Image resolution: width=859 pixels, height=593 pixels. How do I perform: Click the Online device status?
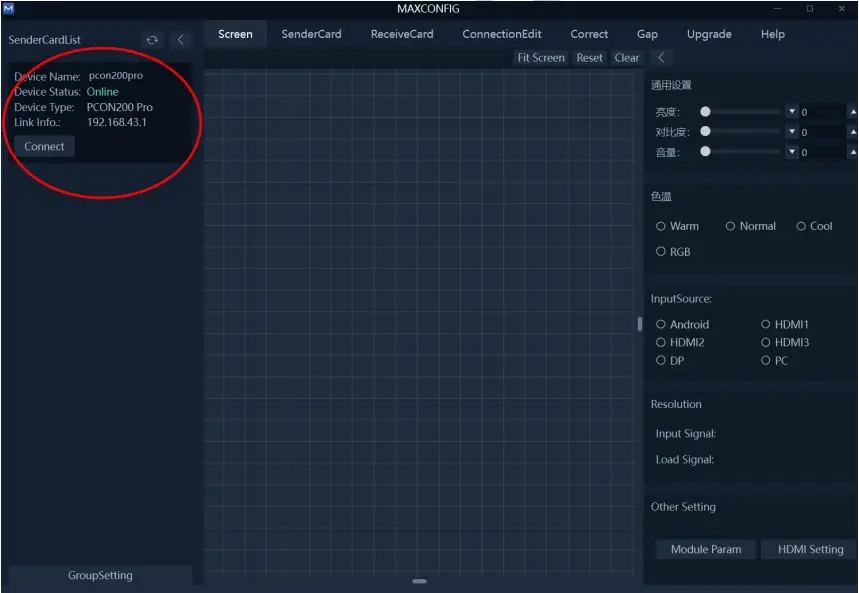[x=102, y=92]
